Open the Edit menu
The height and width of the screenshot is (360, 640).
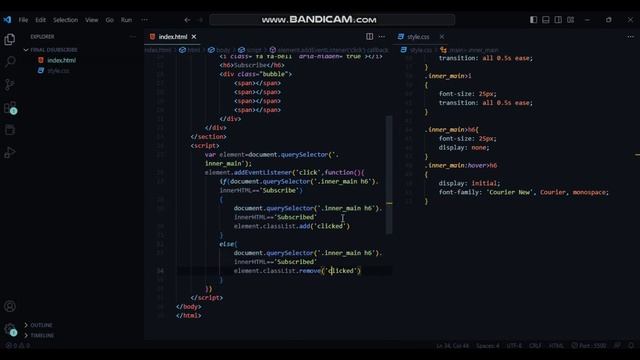tap(40, 20)
